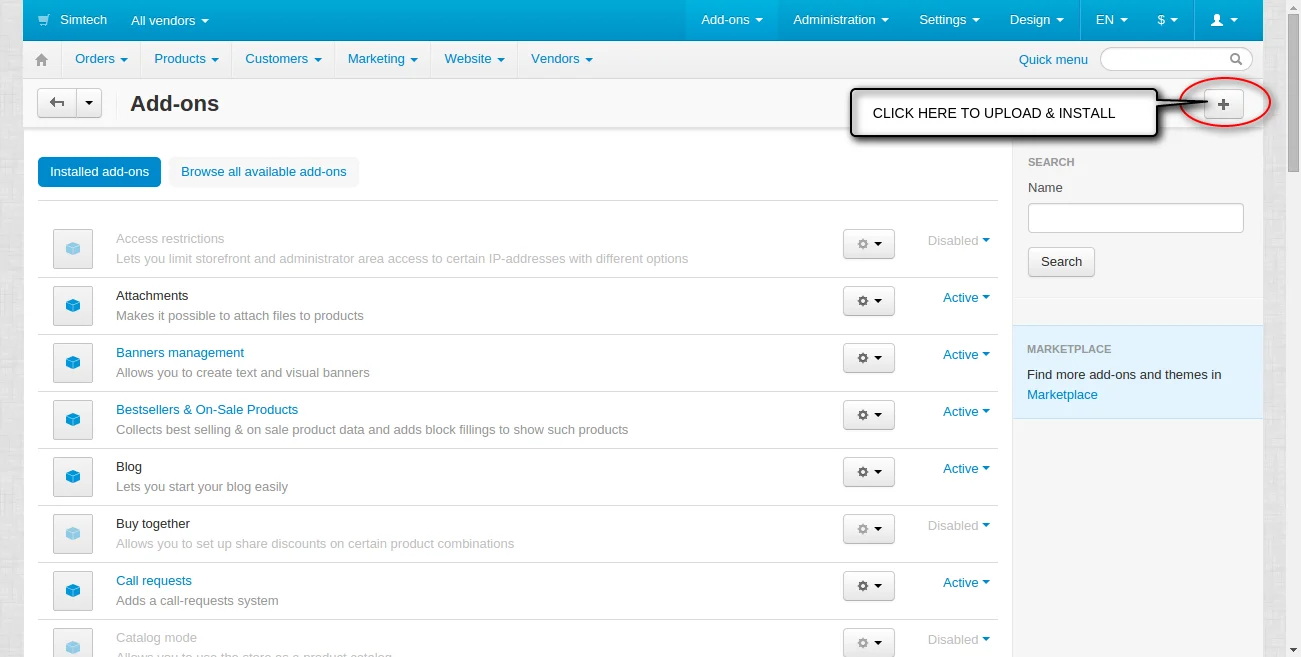Open the EN language dropdown
This screenshot has width=1301, height=657.
[x=1111, y=20]
